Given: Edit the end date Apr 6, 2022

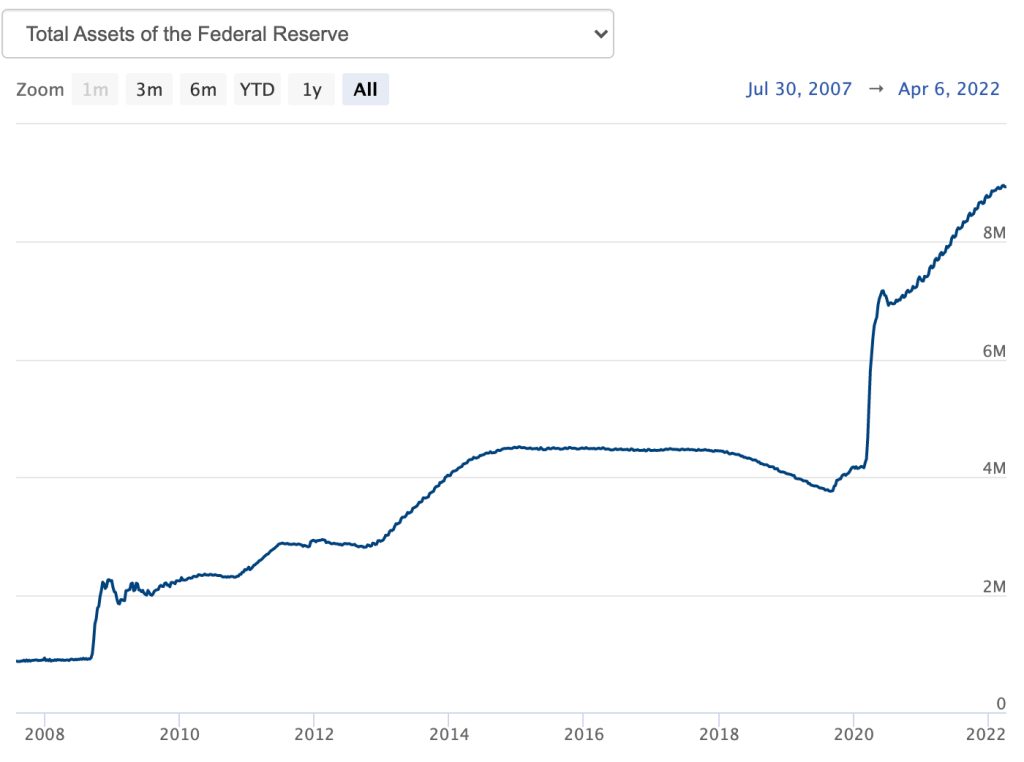Looking at the screenshot, I should (949, 89).
